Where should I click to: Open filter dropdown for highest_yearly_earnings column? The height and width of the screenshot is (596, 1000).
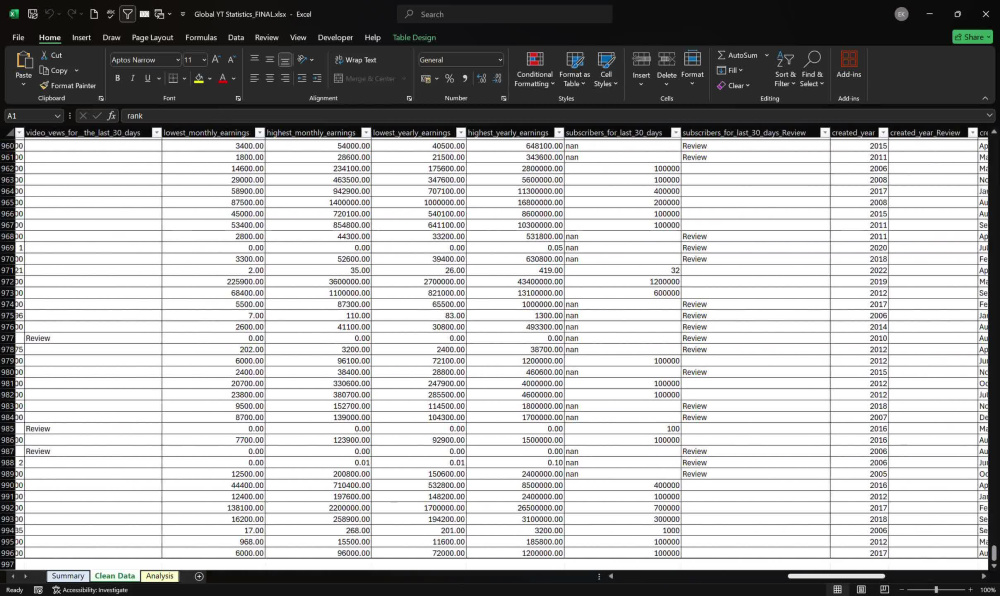click(559, 133)
